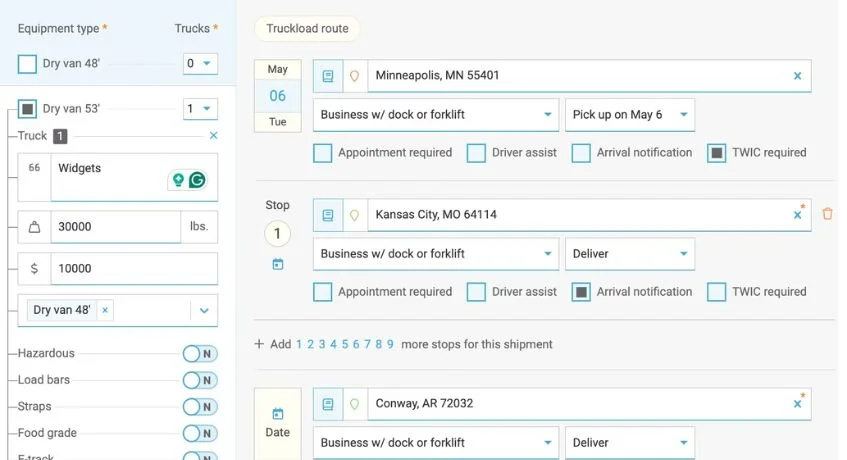Click the green lightbulb suggestion icon
847x460 pixels.
pyautogui.click(x=178, y=179)
